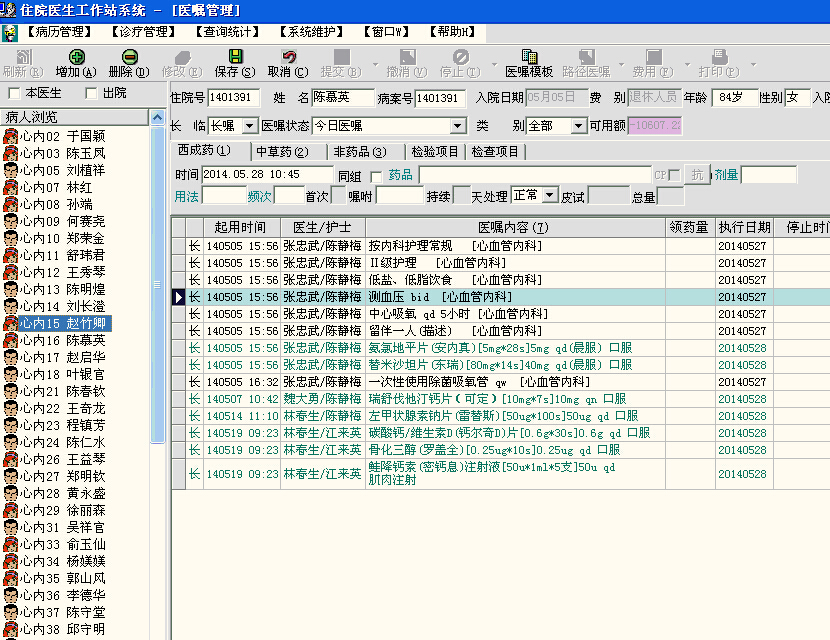The width and height of the screenshot is (830, 640).
Task: Click the 删除 (Delete) toolbar icon
Action: pyautogui.click(x=128, y=57)
